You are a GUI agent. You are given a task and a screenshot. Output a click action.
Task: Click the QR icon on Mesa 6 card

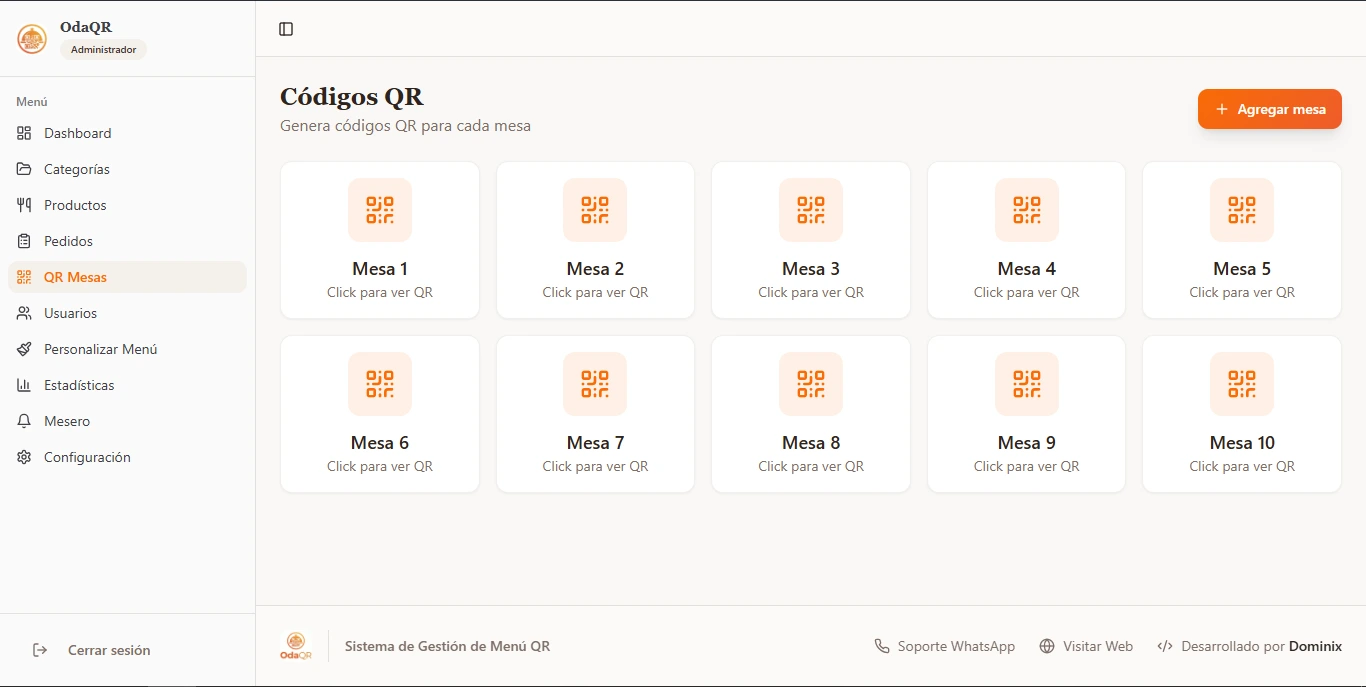click(x=380, y=384)
